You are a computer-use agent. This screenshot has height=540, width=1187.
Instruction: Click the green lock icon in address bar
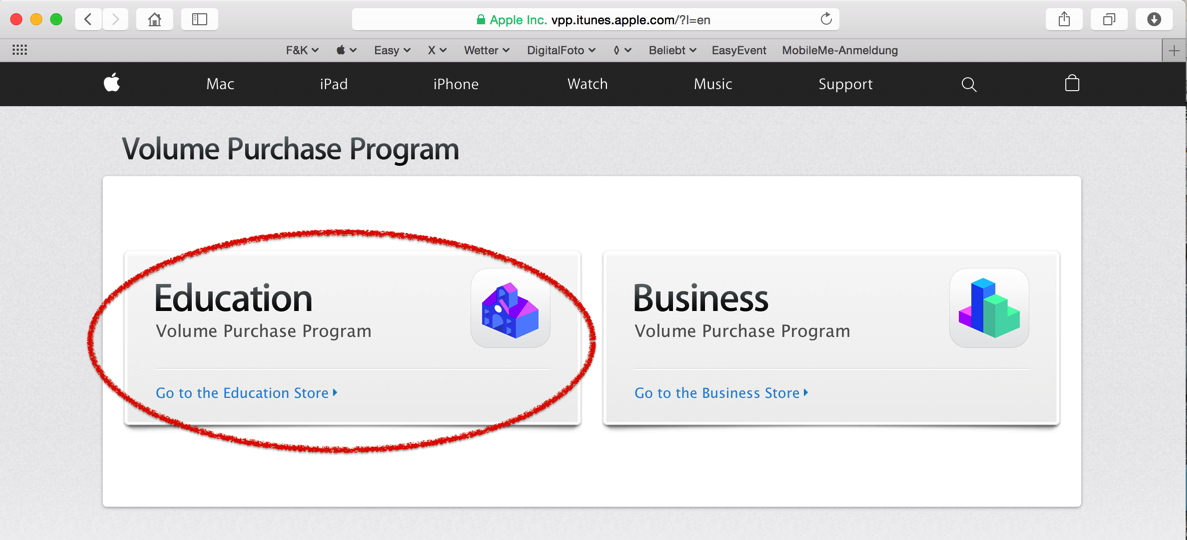point(480,20)
